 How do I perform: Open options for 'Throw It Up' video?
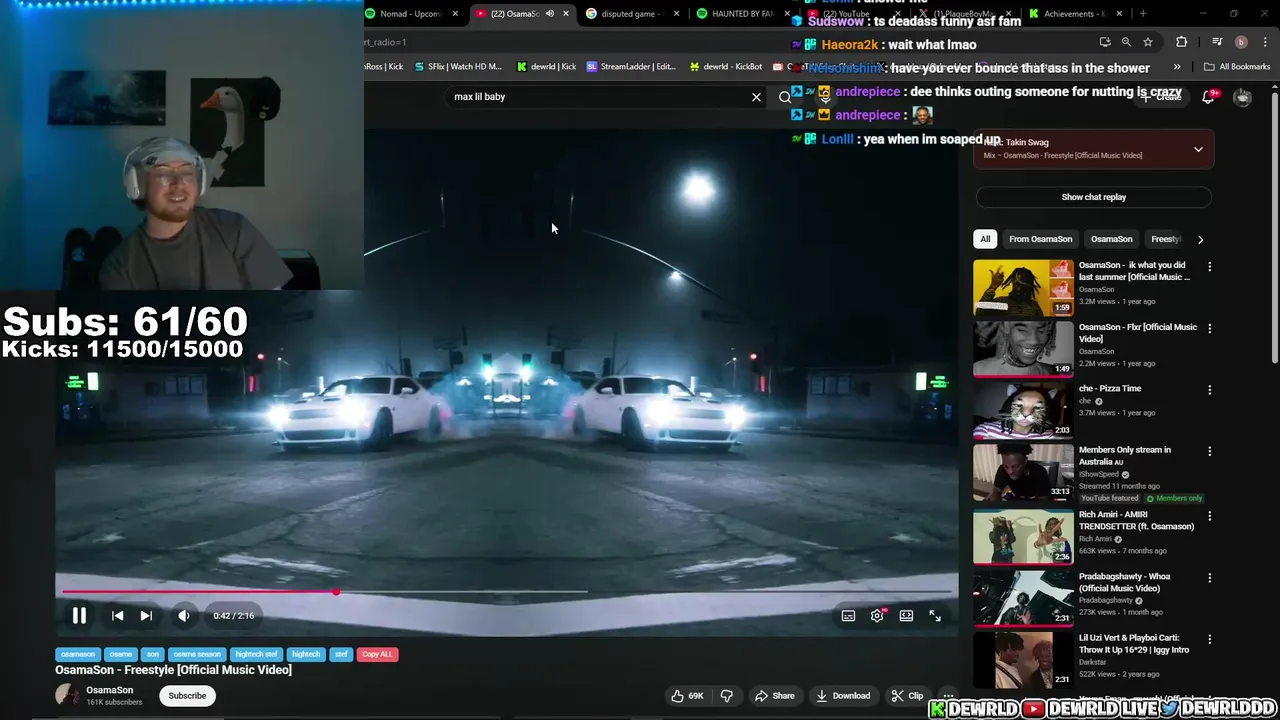click(1209, 639)
